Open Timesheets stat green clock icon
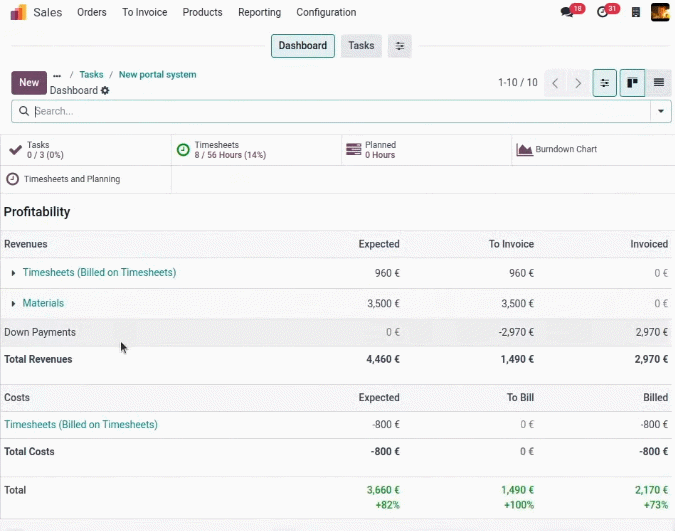675x531 pixels. point(183,150)
